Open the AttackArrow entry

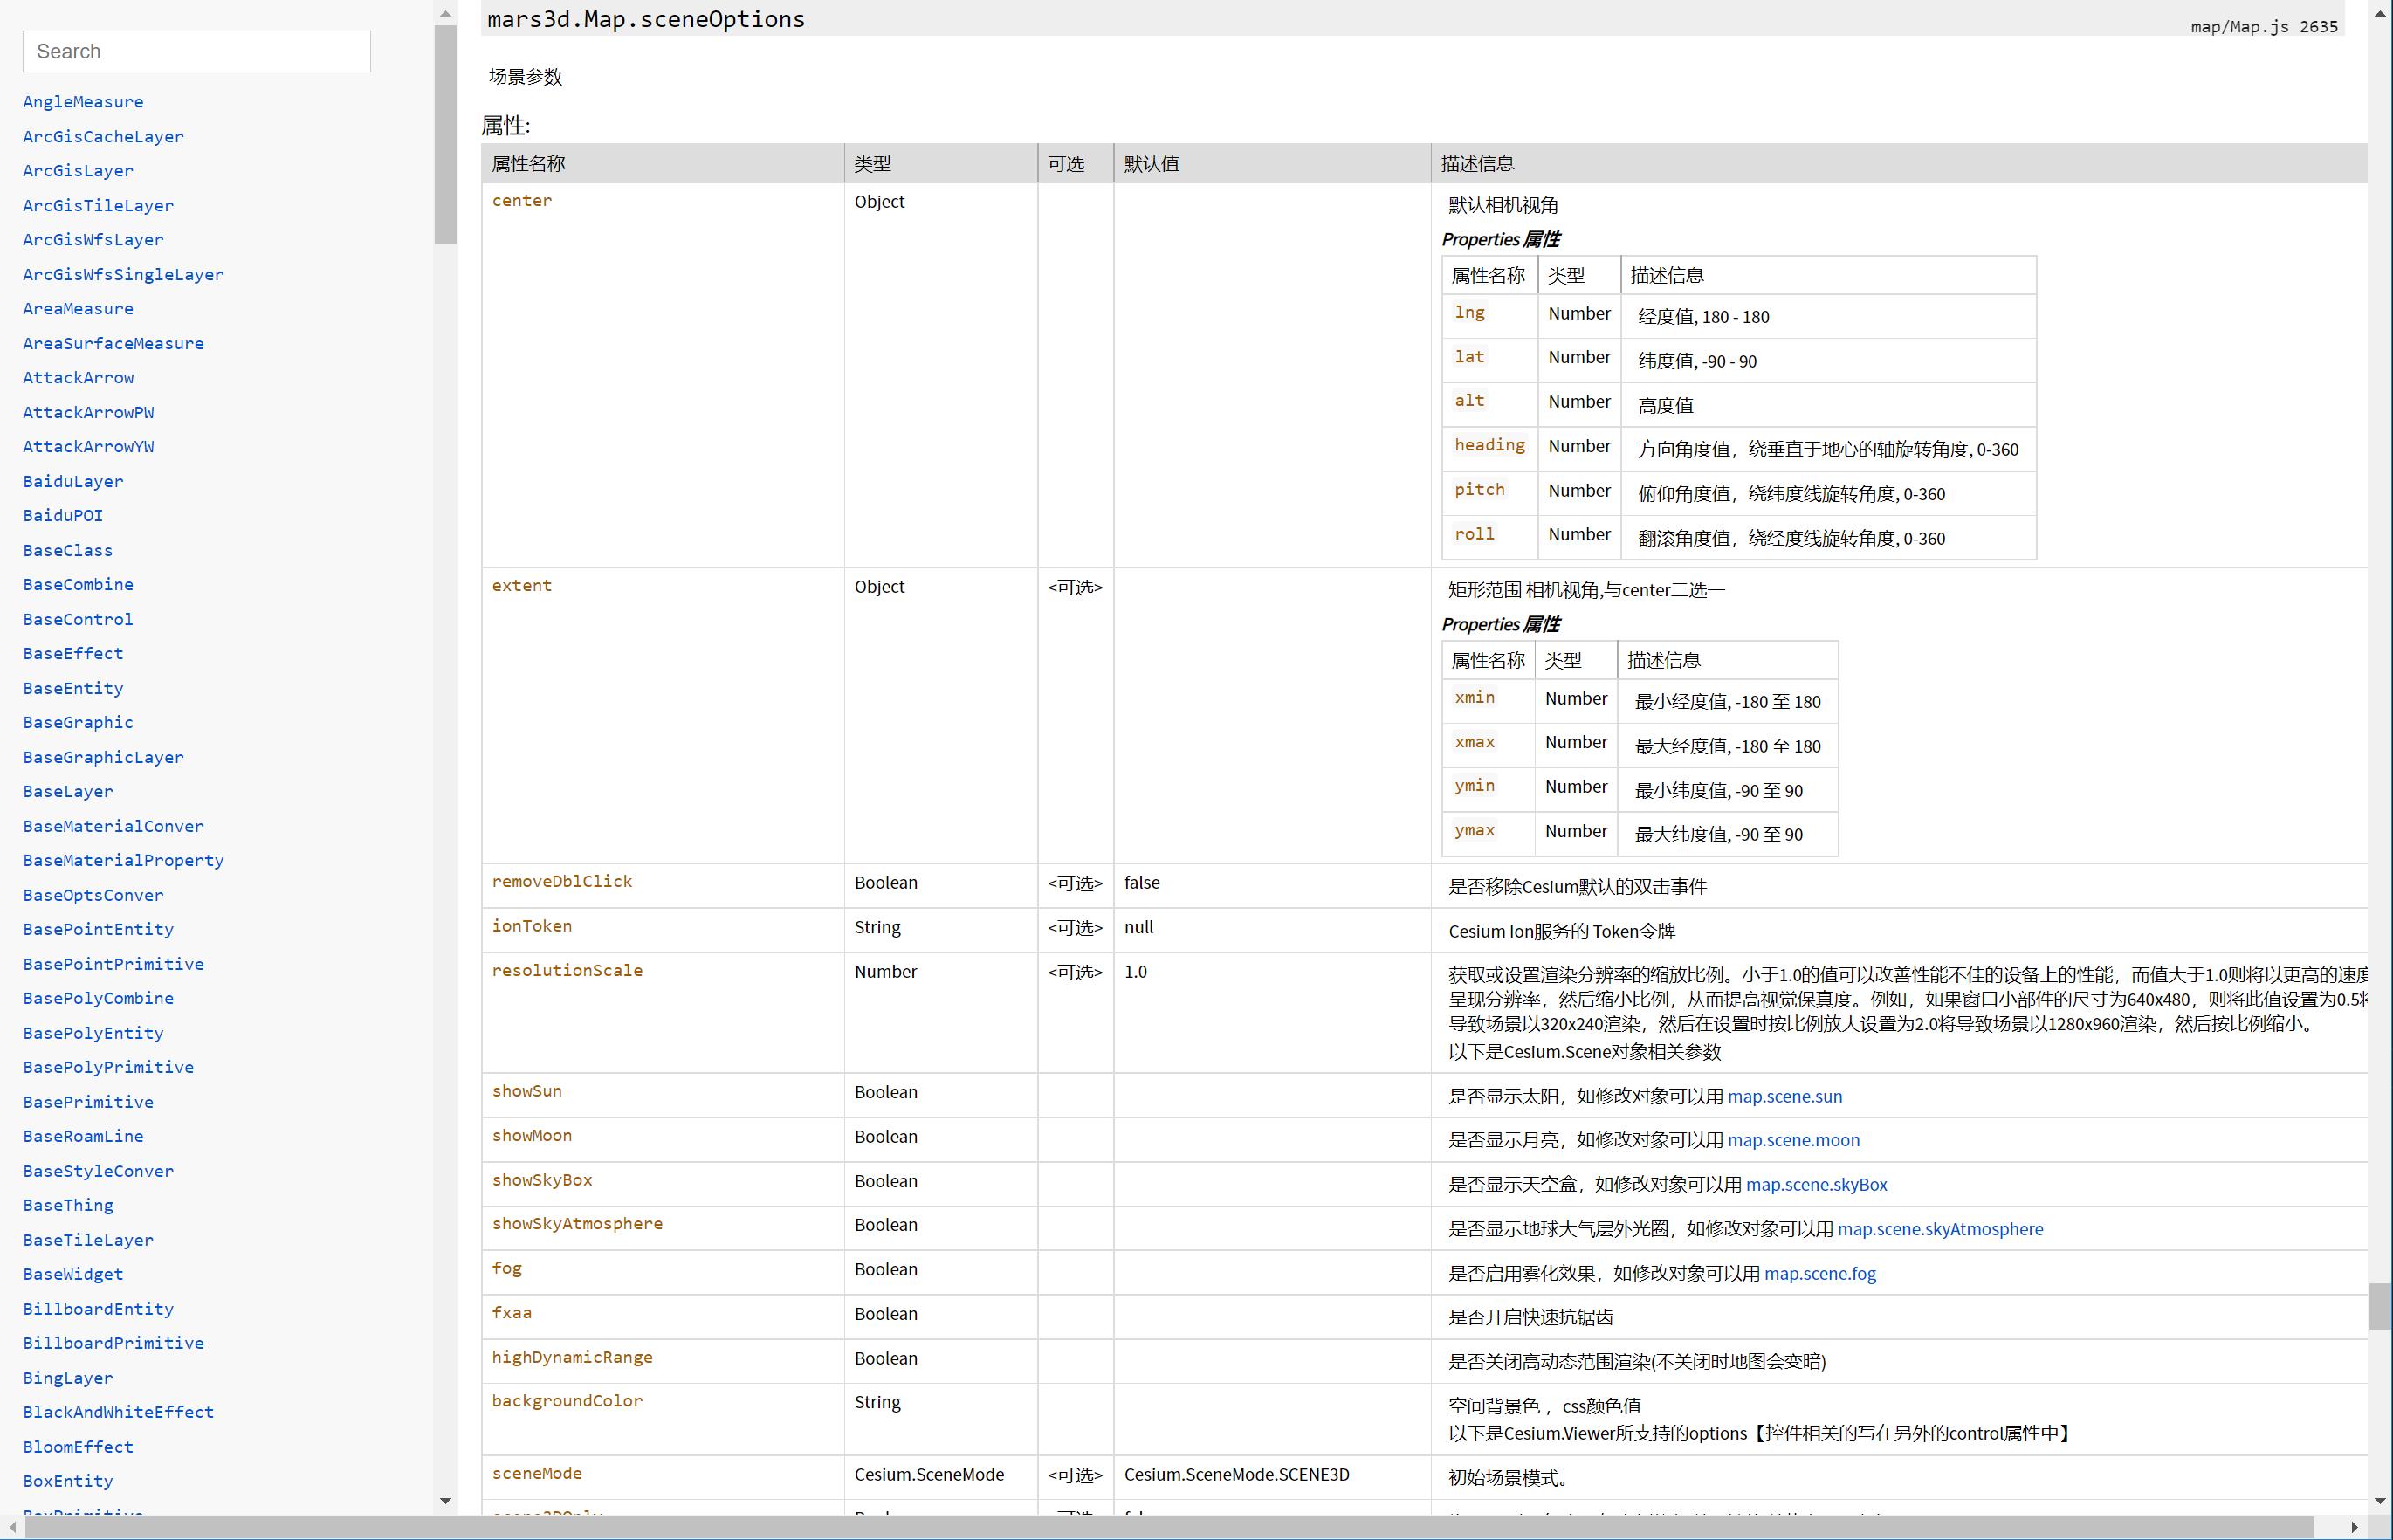coord(78,378)
